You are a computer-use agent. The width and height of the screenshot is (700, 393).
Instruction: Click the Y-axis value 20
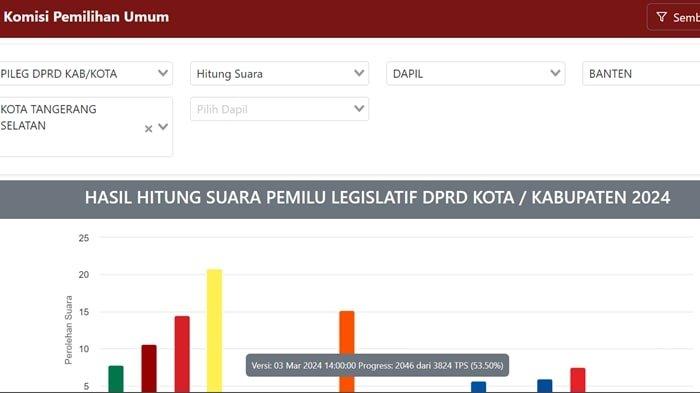point(84,275)
